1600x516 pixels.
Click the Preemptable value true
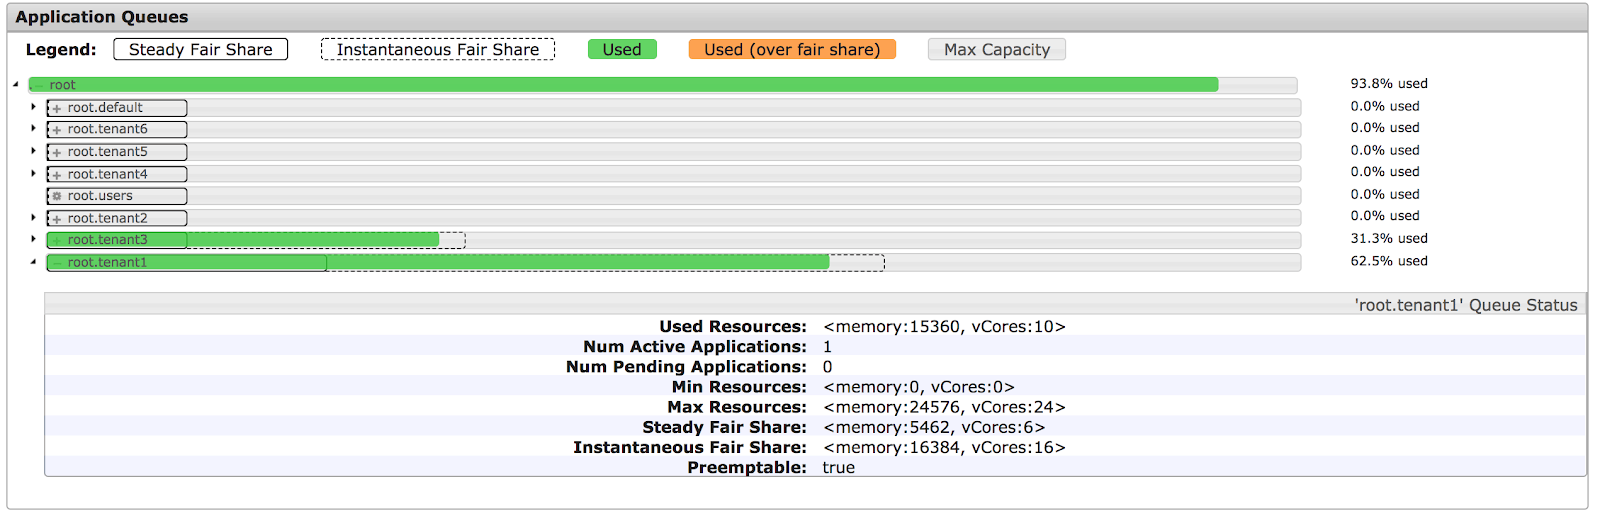click(838, 468)
